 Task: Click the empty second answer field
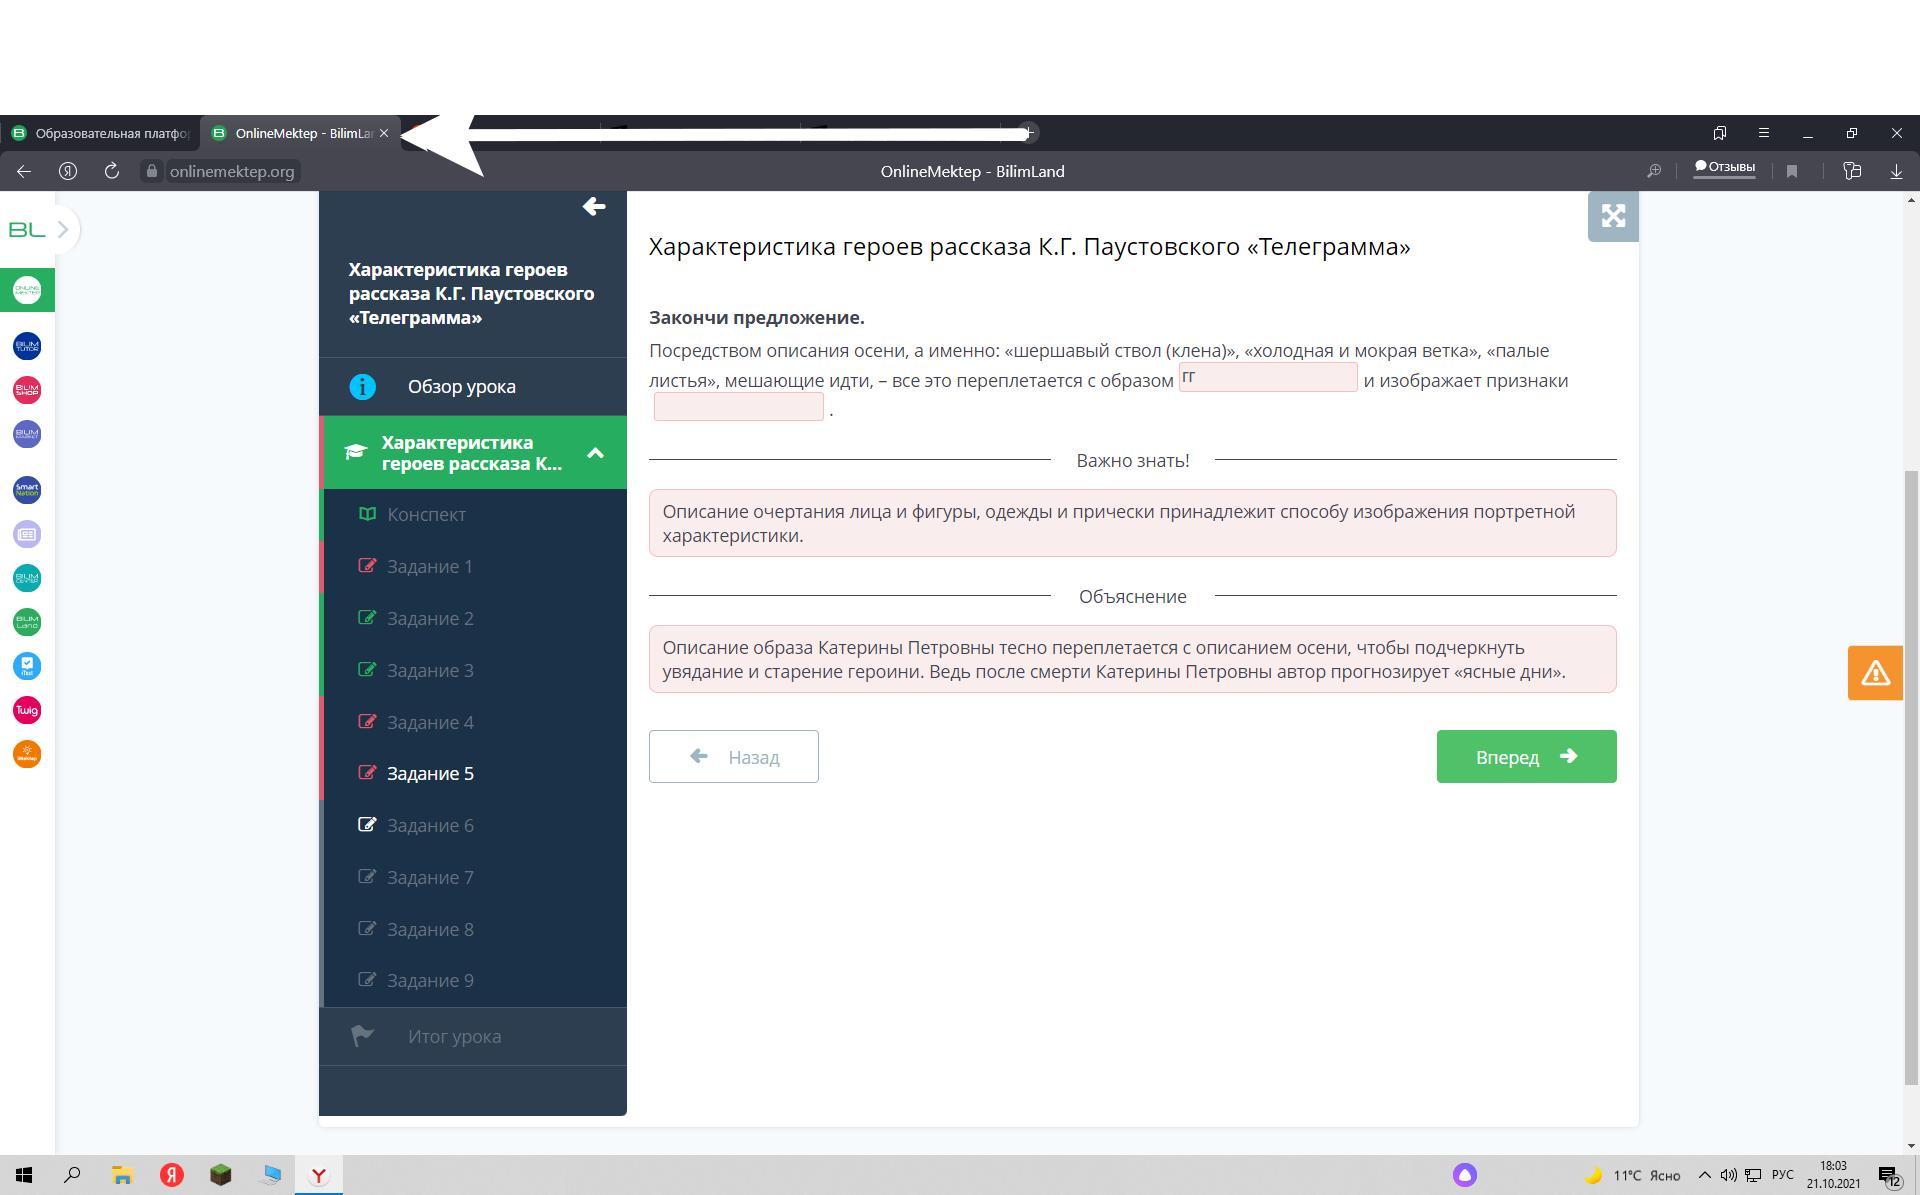tap(738, 407)
